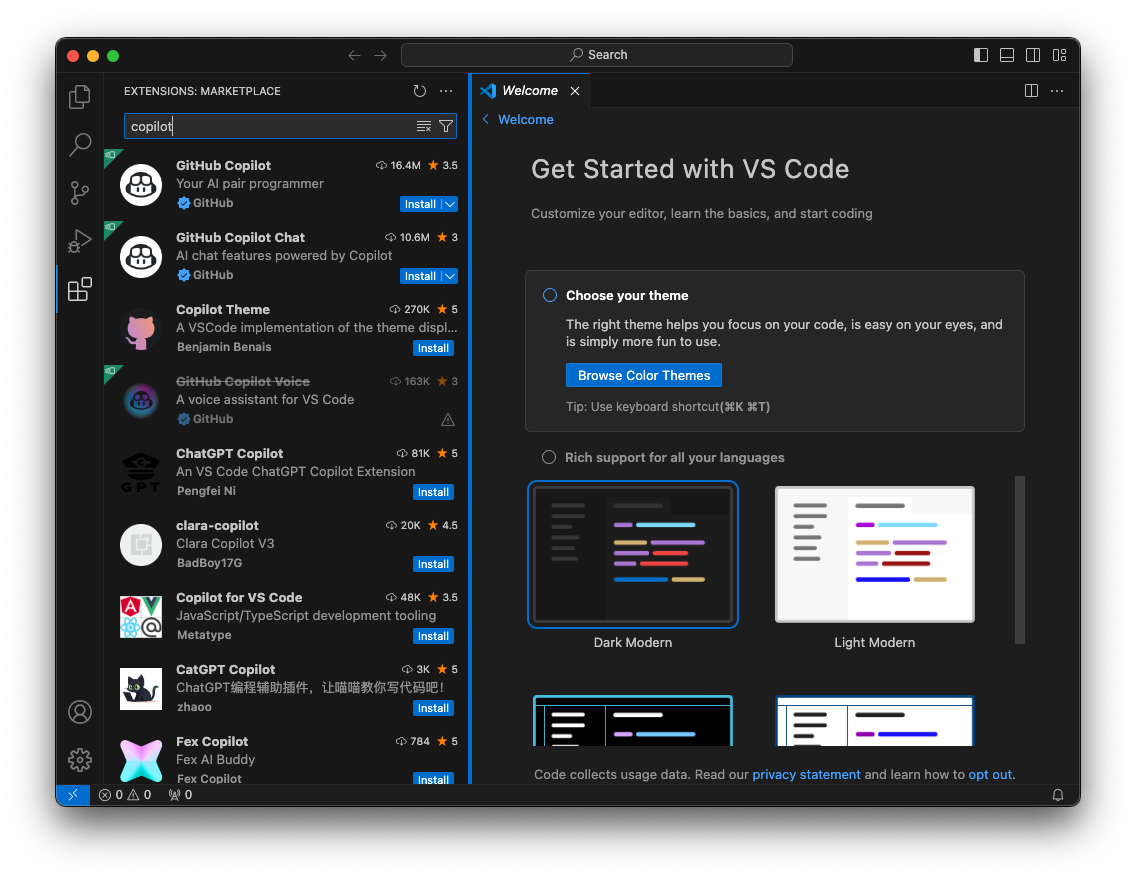Open the clara-copilot extension title
This screenshot has height=880, width=1136.
point(217,525)
